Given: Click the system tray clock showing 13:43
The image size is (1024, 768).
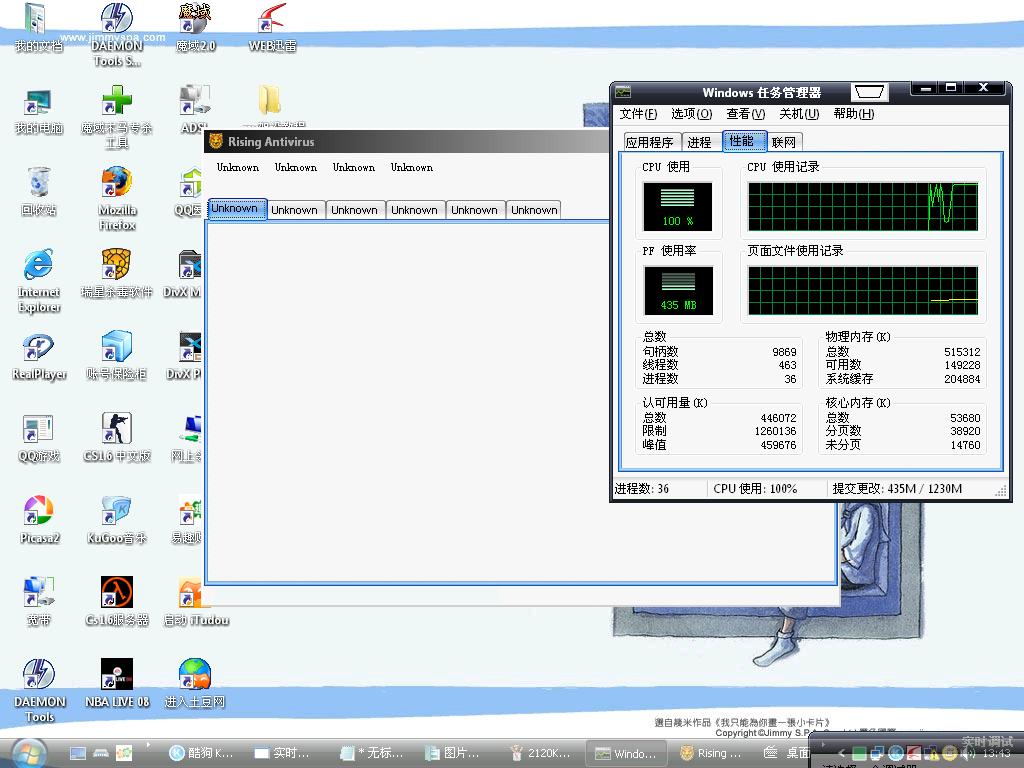Looking at the screenshot, I should click(x=996, y=753).
